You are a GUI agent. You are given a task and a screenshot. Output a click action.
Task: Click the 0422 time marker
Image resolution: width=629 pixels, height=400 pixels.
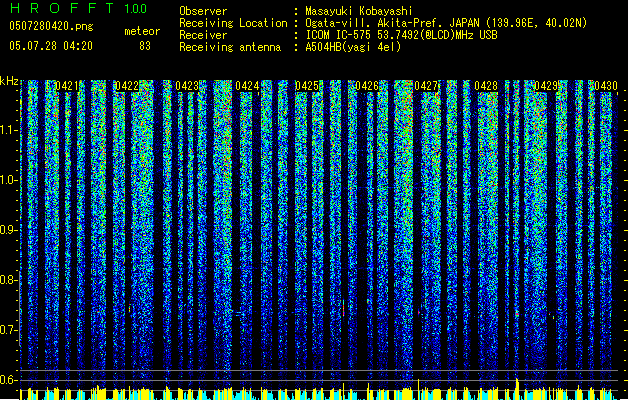[x=127, y=86]
